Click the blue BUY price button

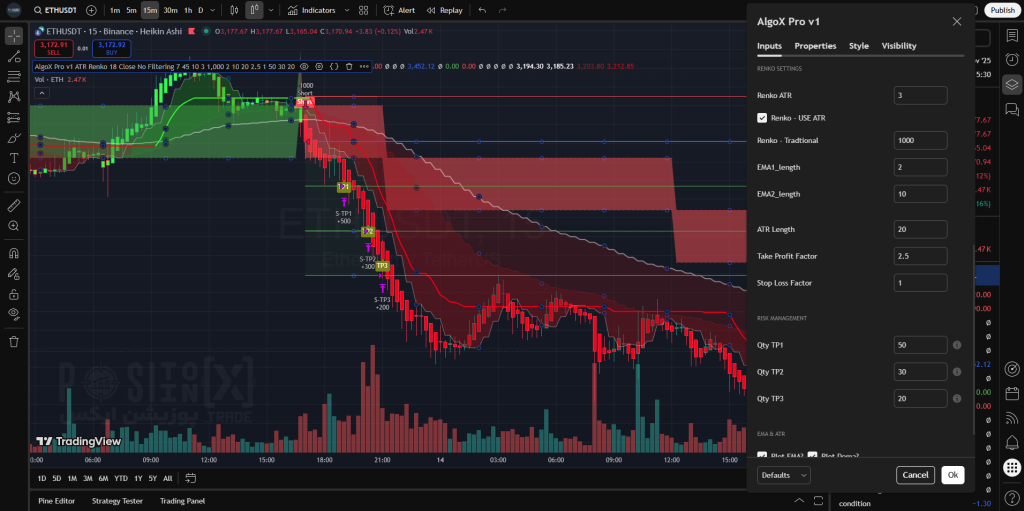(x=112, y=48)
